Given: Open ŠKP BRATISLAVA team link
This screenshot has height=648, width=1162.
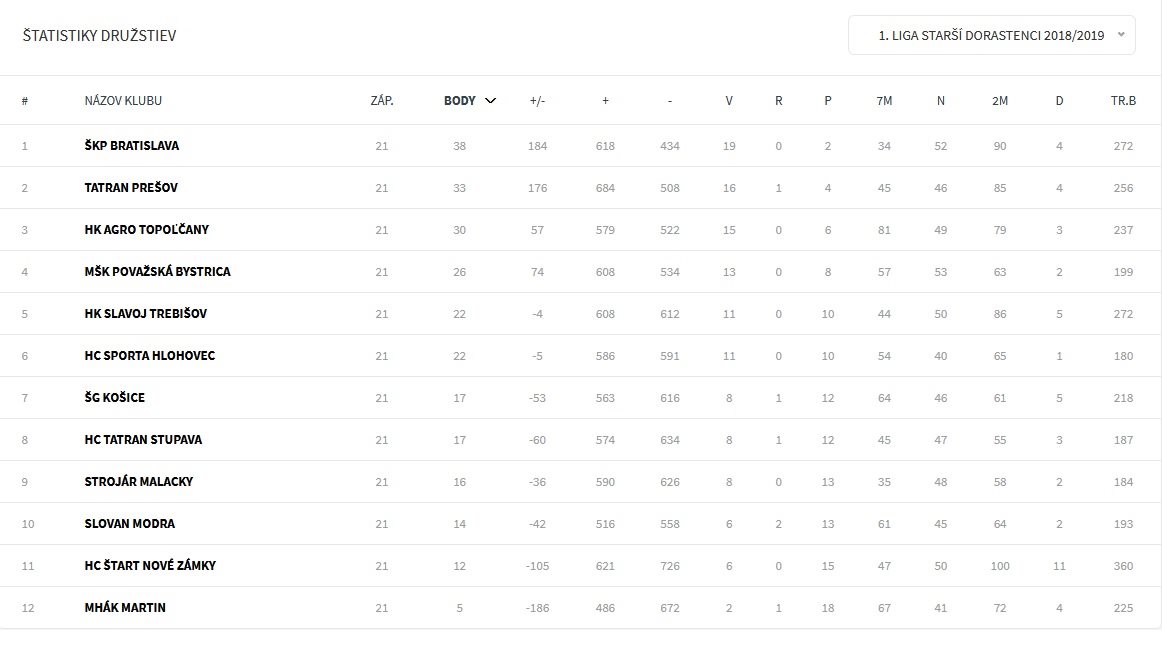Looking at the screenshot, I should click(x=132, y=146).
